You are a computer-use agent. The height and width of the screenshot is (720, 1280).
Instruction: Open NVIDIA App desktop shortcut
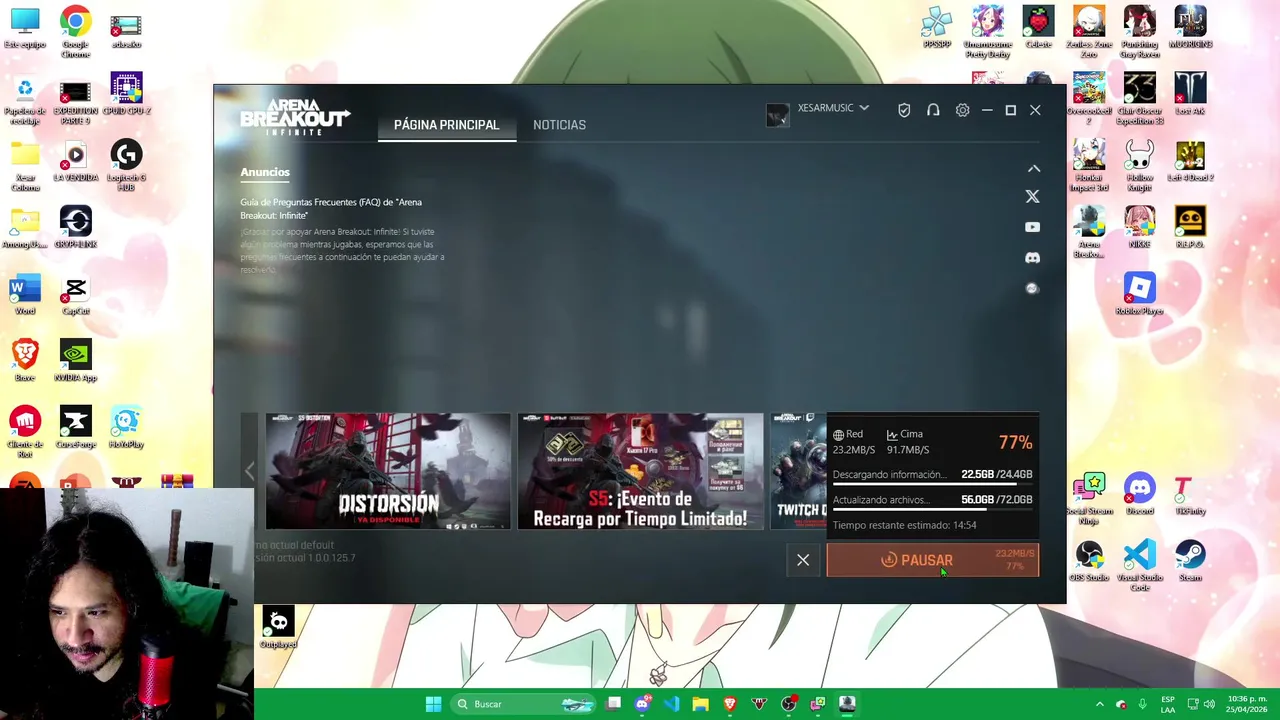click(75, 362)
